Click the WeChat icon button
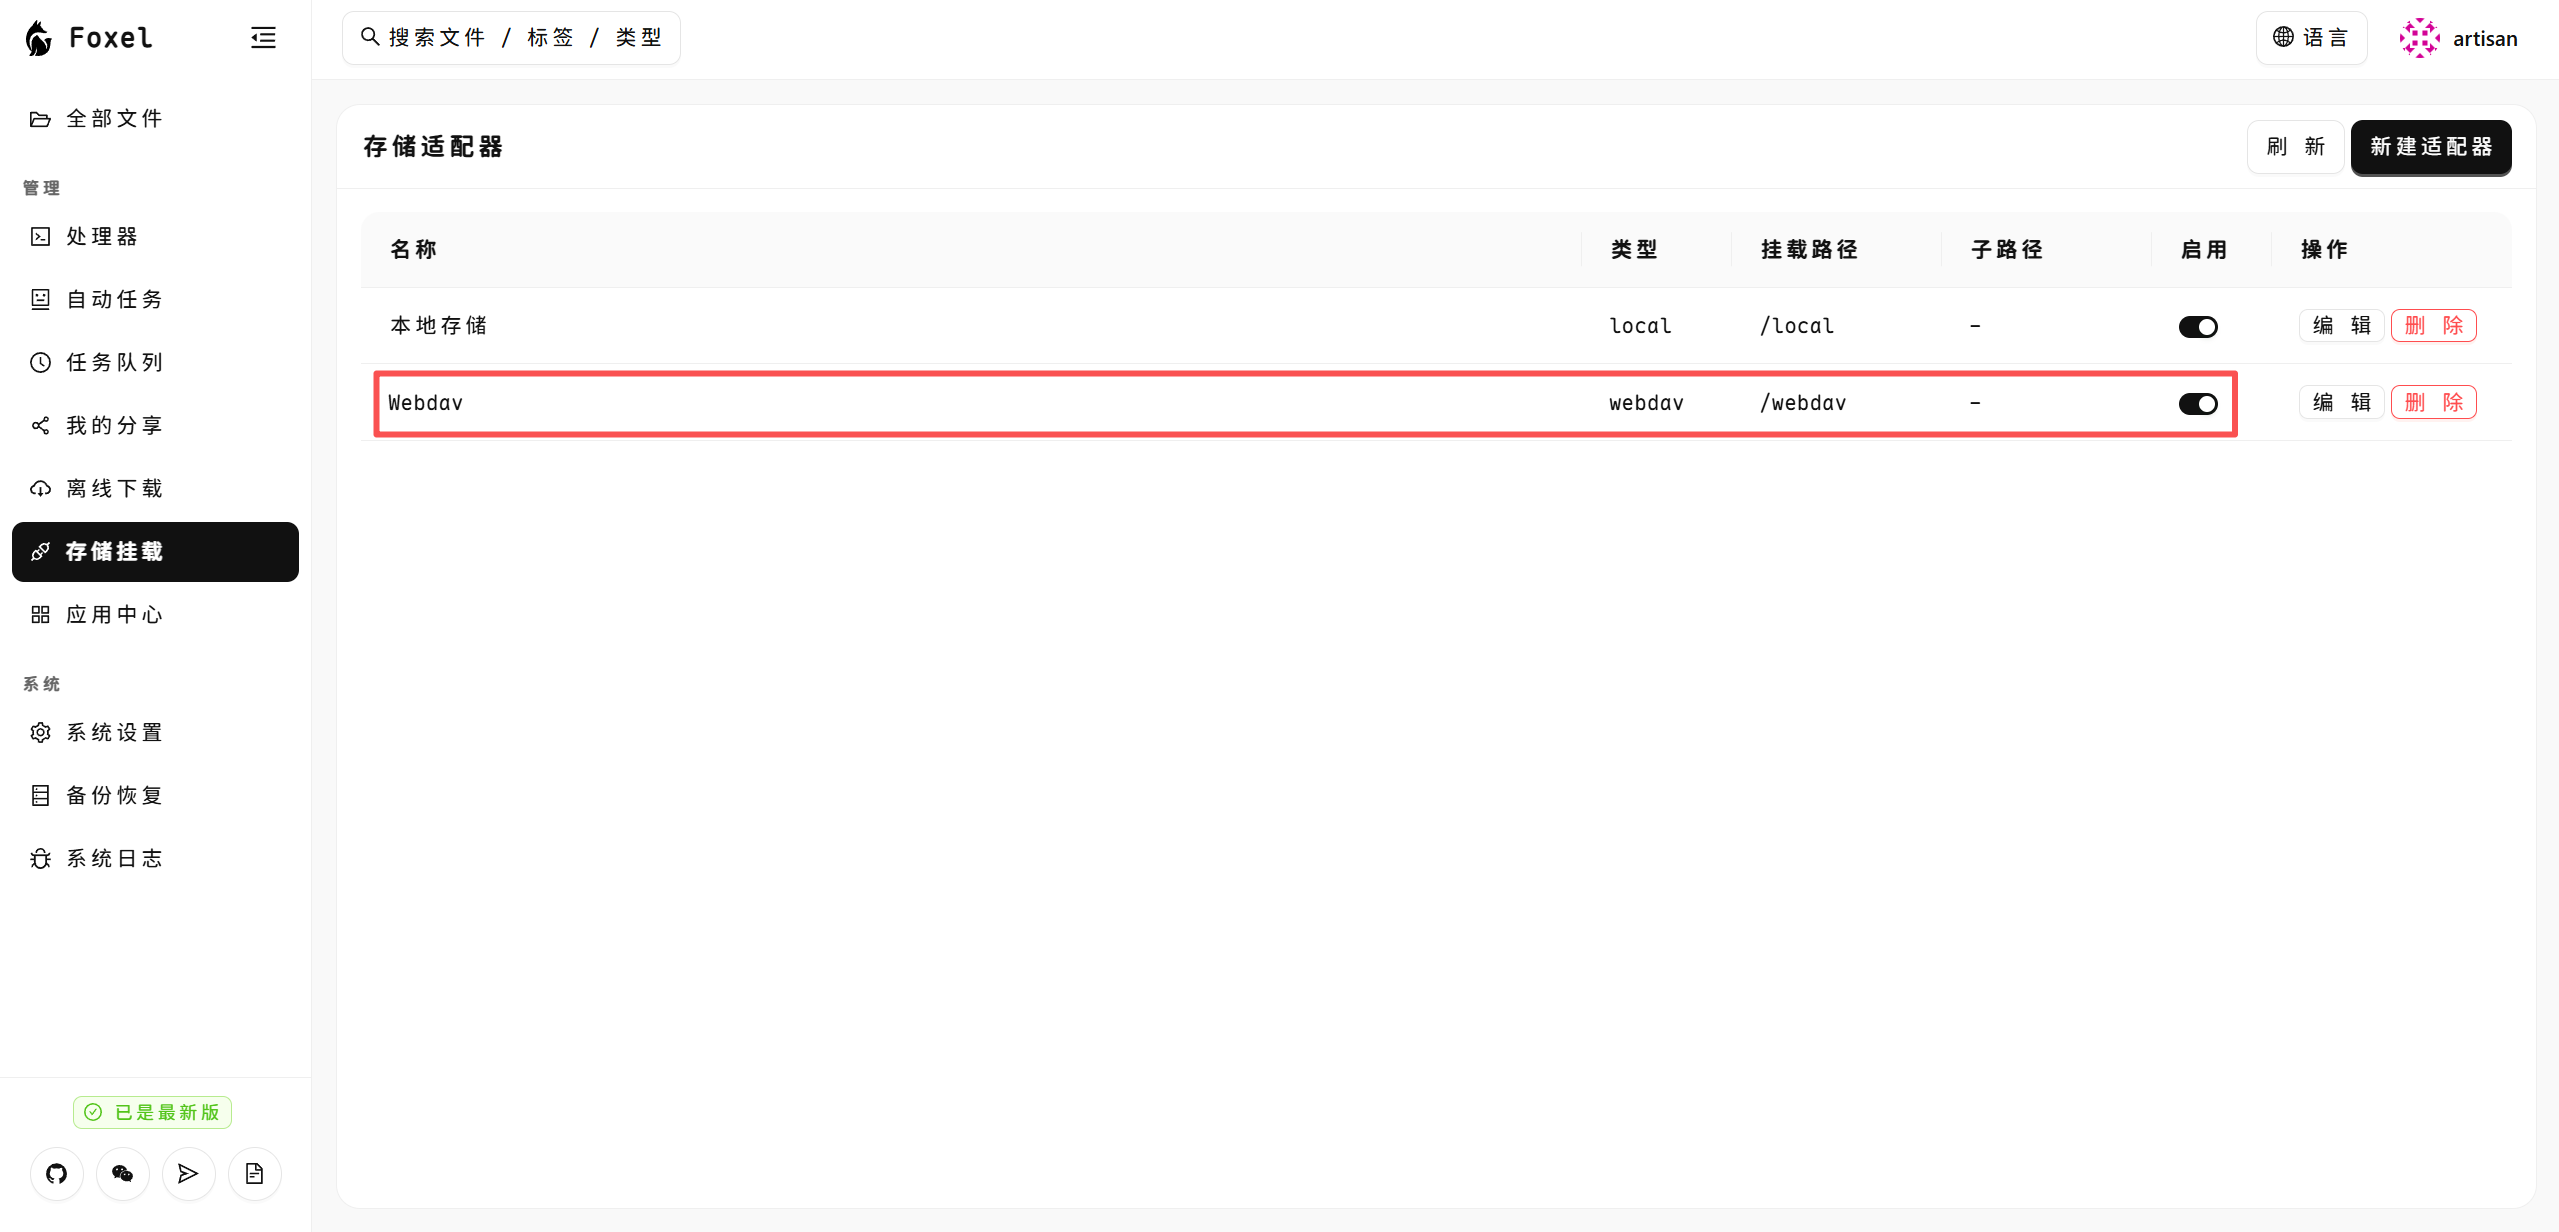Viewport: 2559px width, 1232px height. tap(123, 1173)
